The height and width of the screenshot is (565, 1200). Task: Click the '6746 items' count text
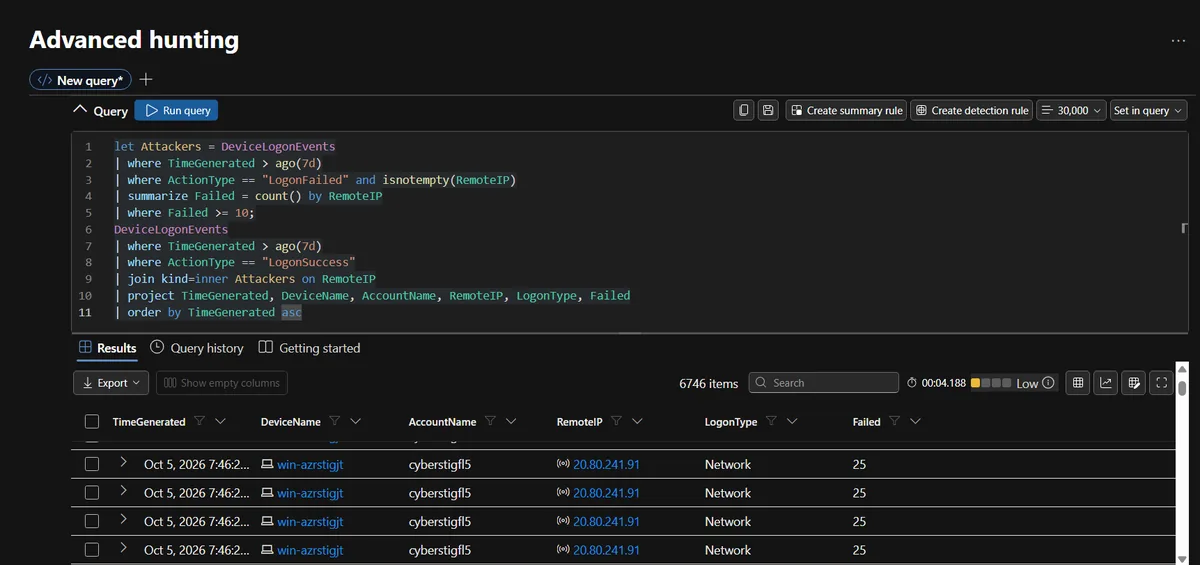click(x=708, y=383)
